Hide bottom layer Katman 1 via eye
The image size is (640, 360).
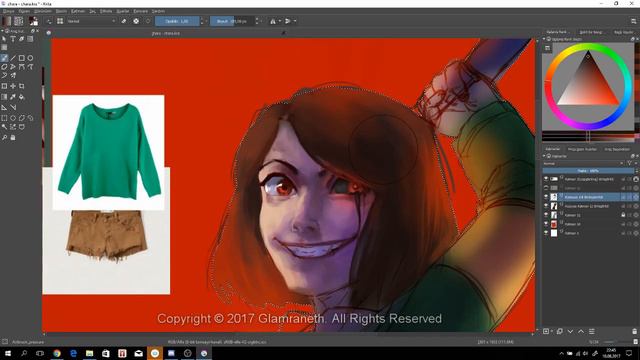[546, 233]
